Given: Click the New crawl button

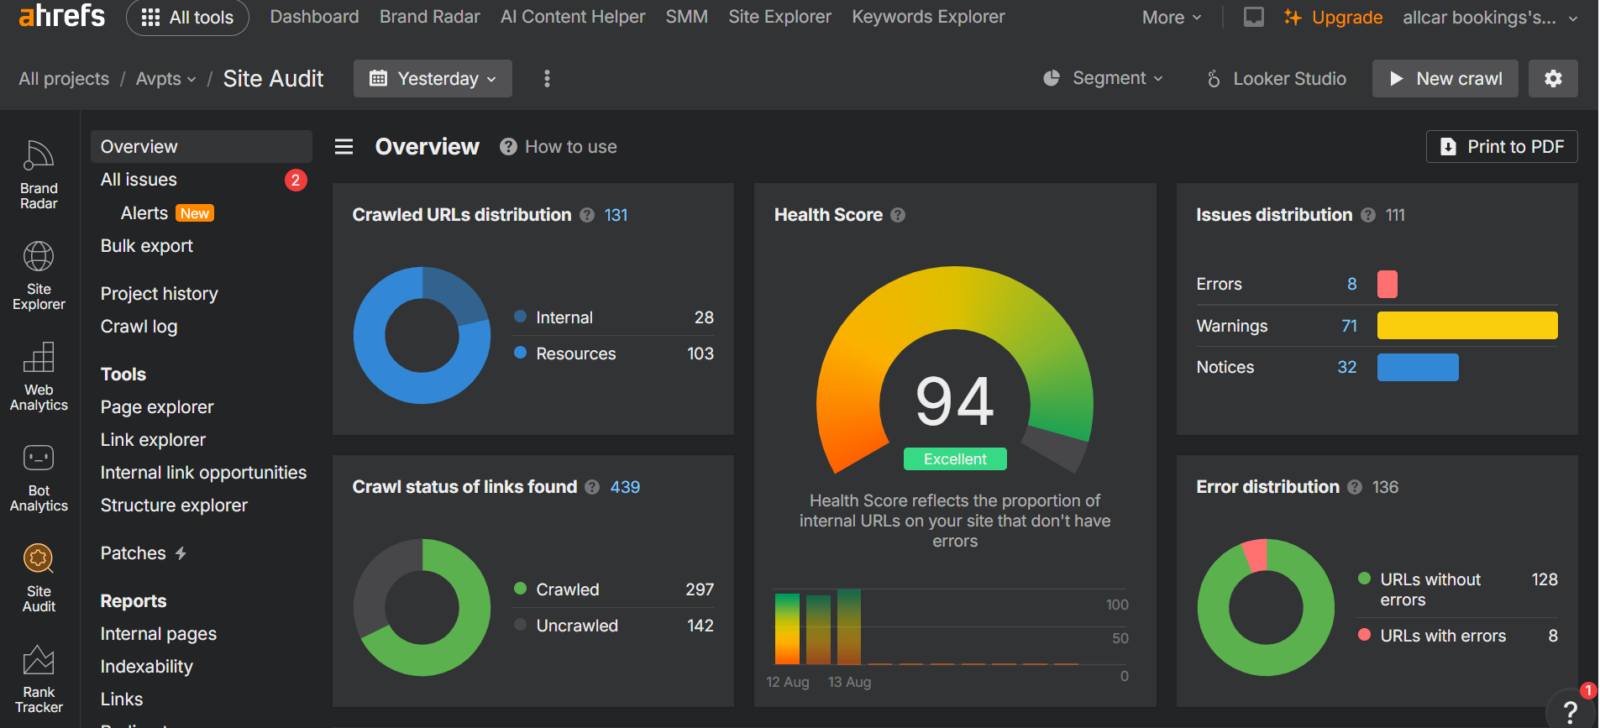Looking at the screenshot, I should (1445, 78).
